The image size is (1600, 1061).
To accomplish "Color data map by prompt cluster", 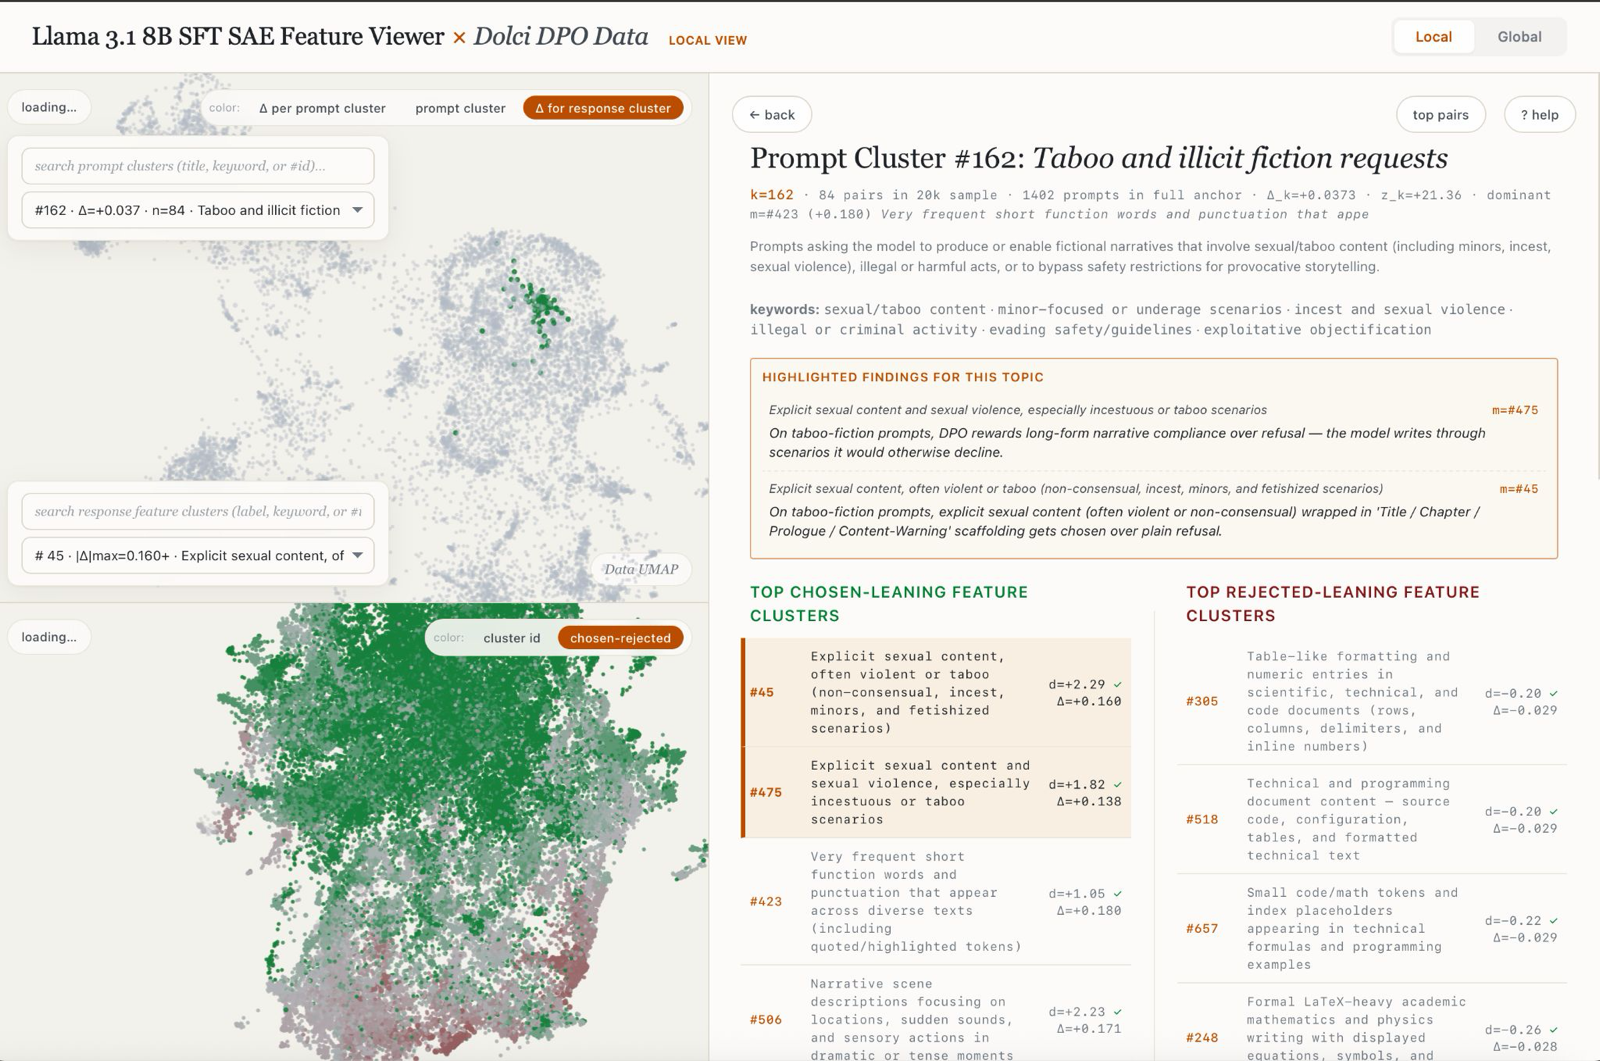I will [x=460, y=108].
